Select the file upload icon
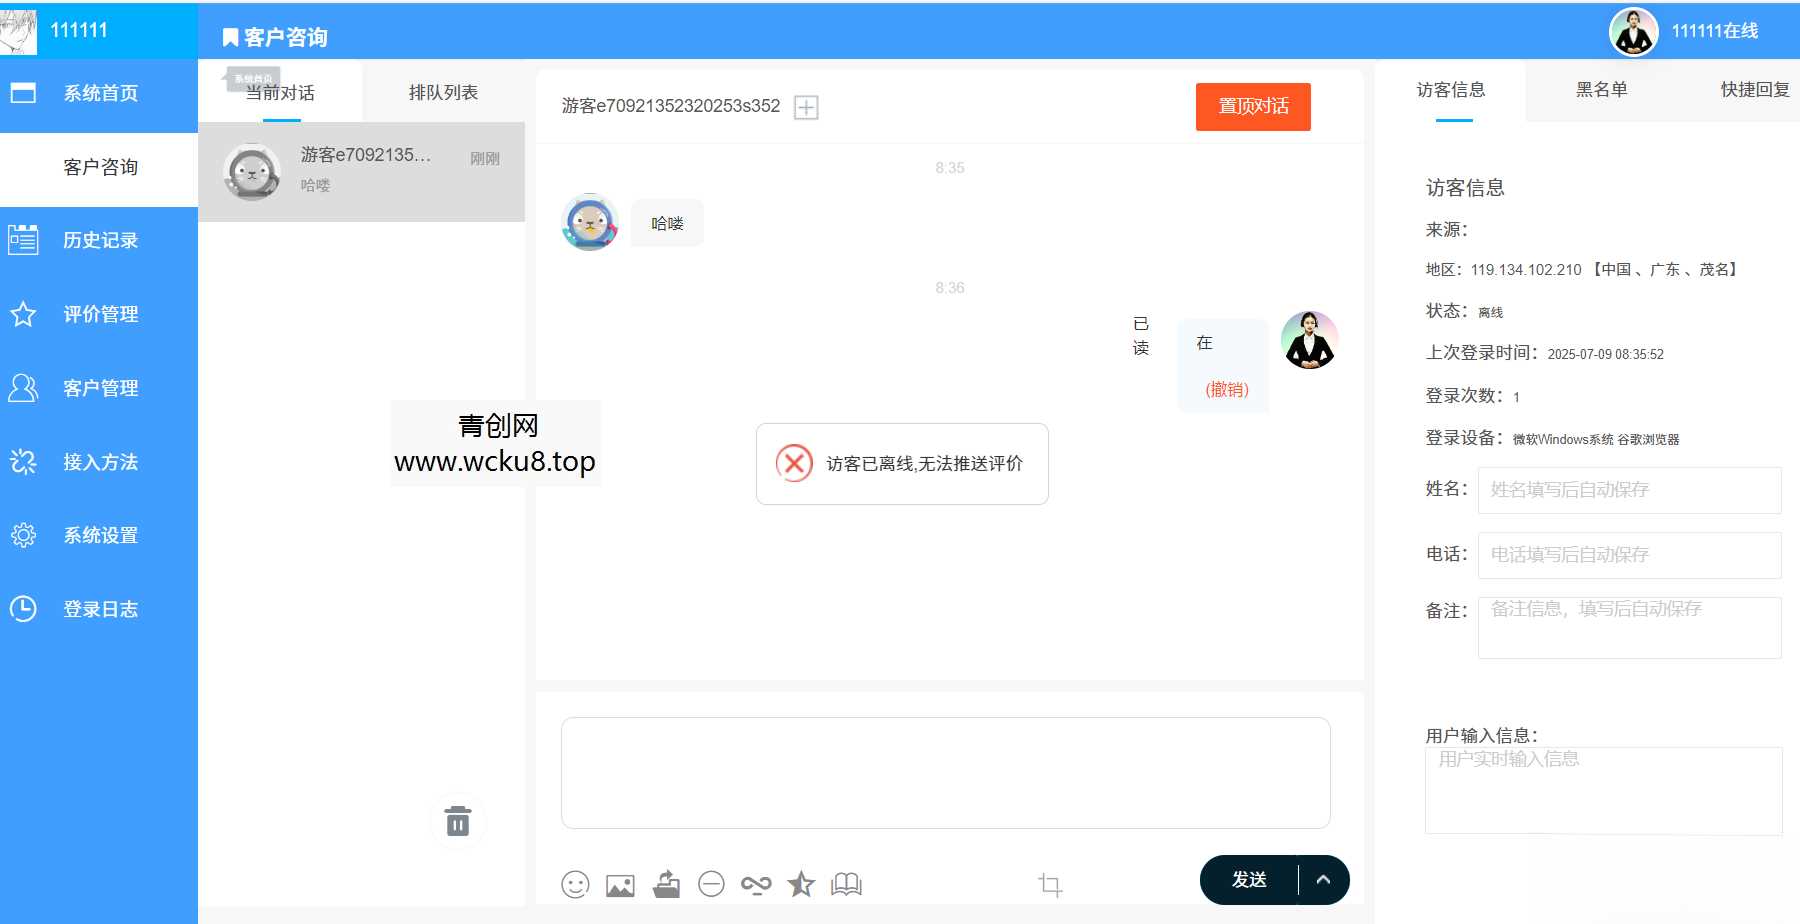 (666, 884)
